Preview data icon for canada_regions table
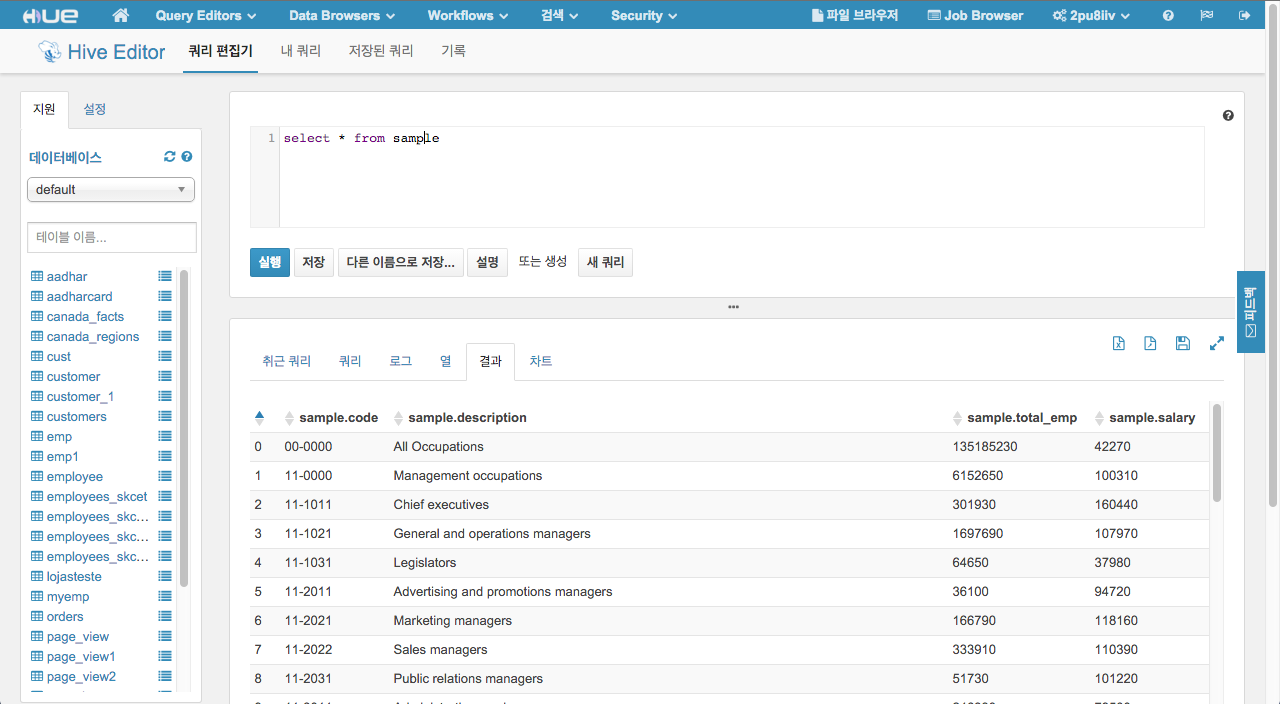The width and height of the screenshot is (1280, 704). point(165,336)
